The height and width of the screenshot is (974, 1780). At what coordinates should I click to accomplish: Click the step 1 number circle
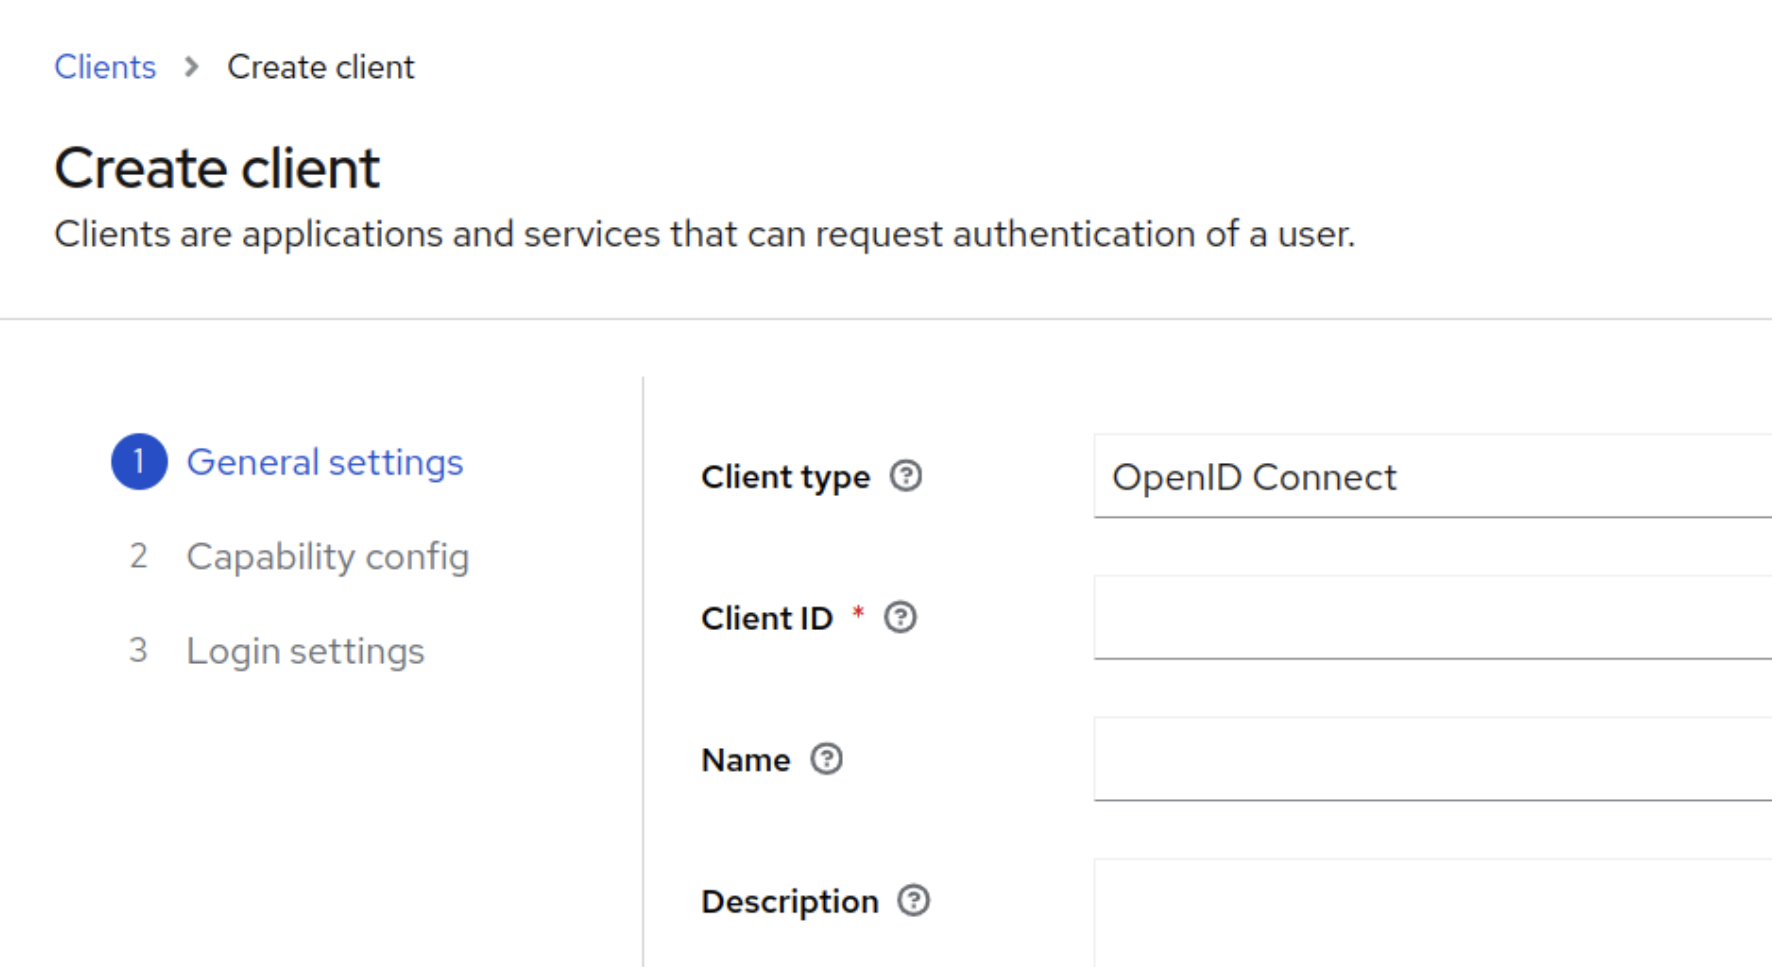click(139, 462)
